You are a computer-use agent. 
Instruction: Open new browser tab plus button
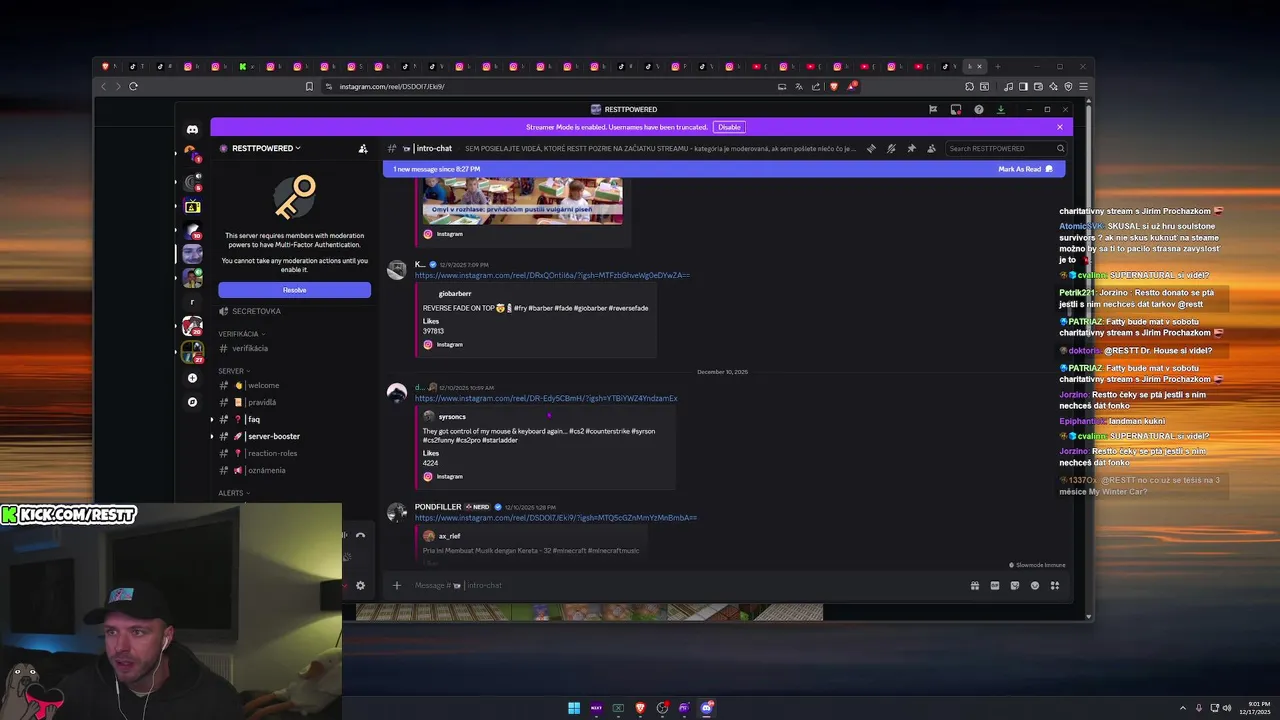coord(997,66)
